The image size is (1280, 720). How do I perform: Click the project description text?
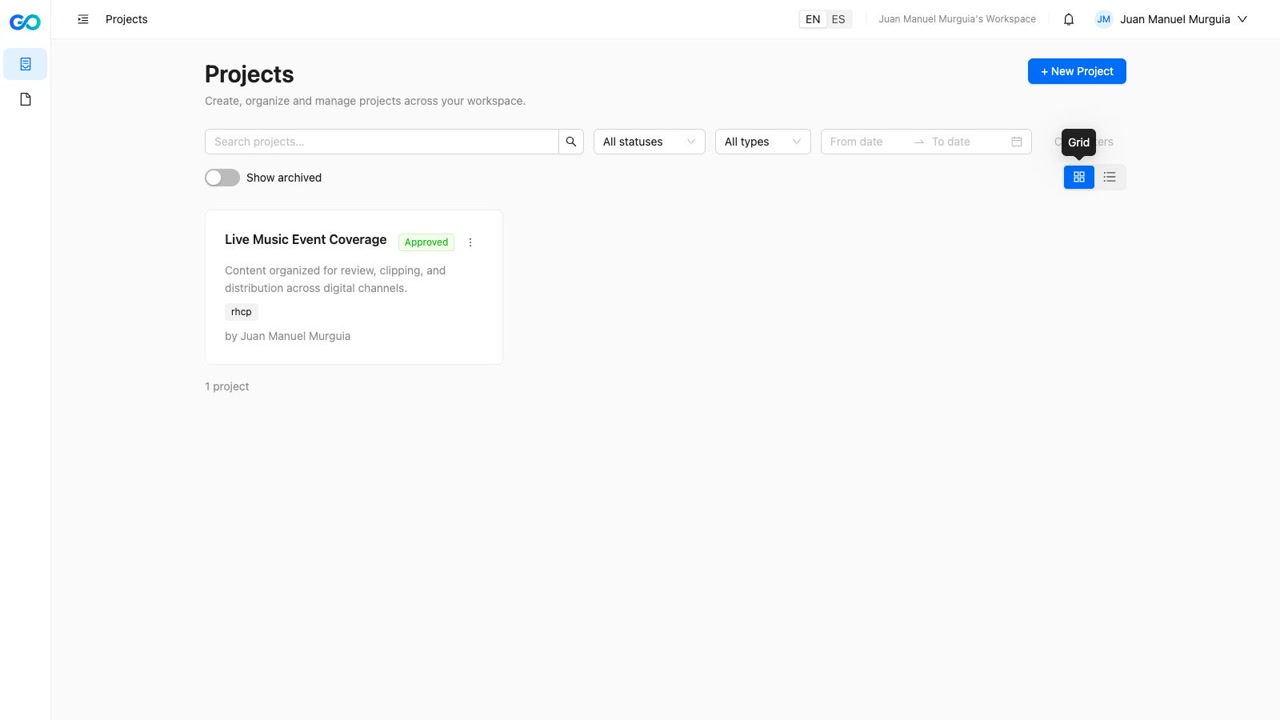point(335,279)
